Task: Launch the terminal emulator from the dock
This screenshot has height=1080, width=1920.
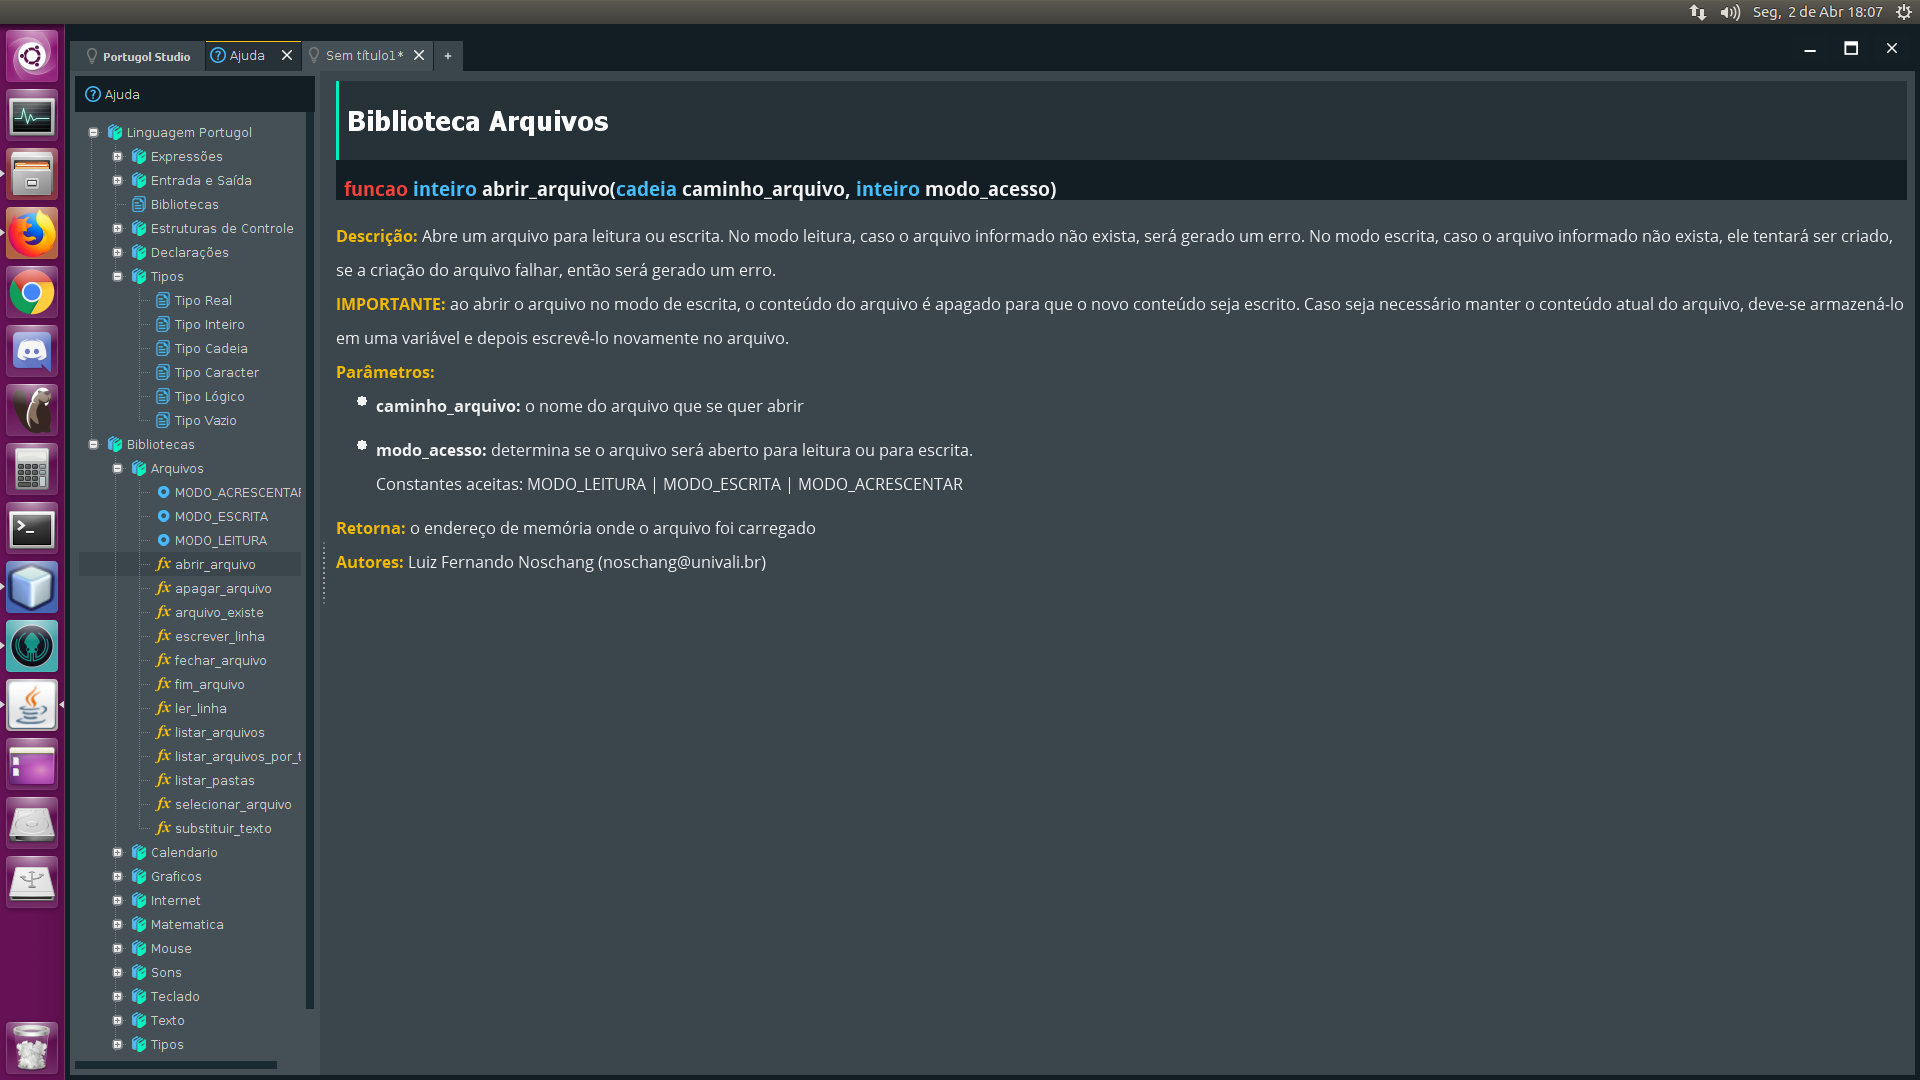Action: pyautogui.click(x=31, y=529)
